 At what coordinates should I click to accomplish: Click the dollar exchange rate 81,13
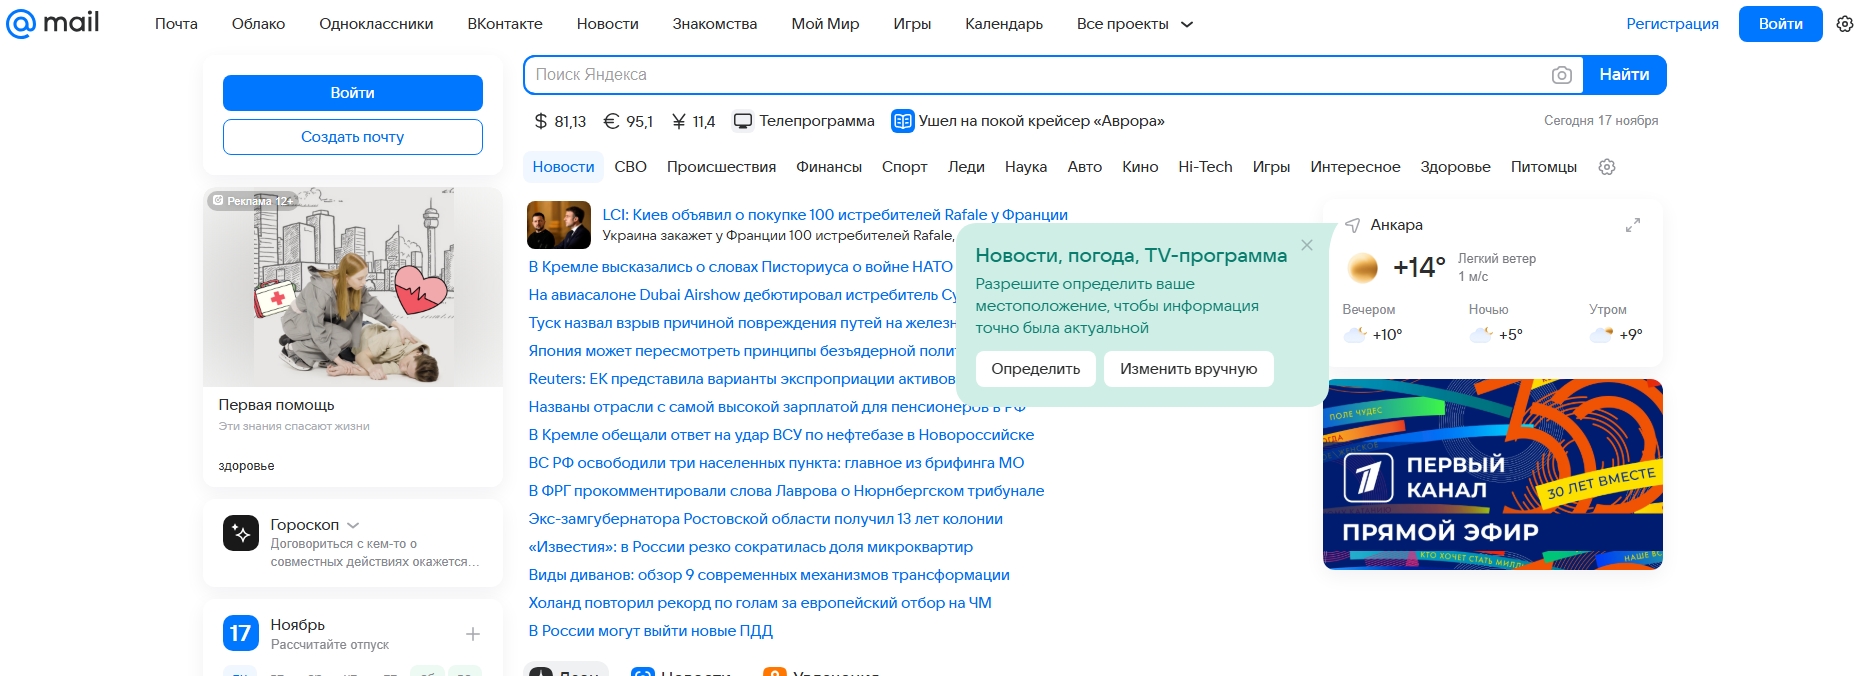point(560,121)
